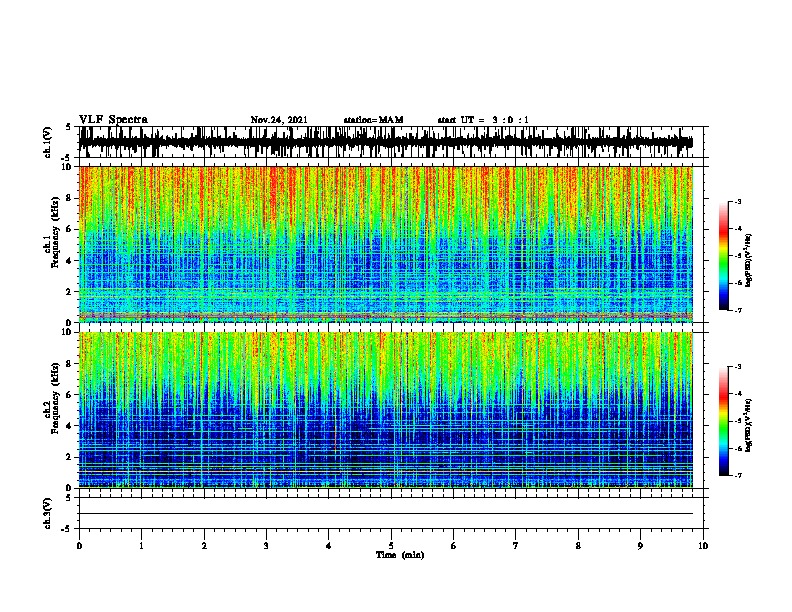Click the "8" kHz tick on ch.1 spectrogram
The height and width of the screenshot is (612, 792).
pos(70,198)
